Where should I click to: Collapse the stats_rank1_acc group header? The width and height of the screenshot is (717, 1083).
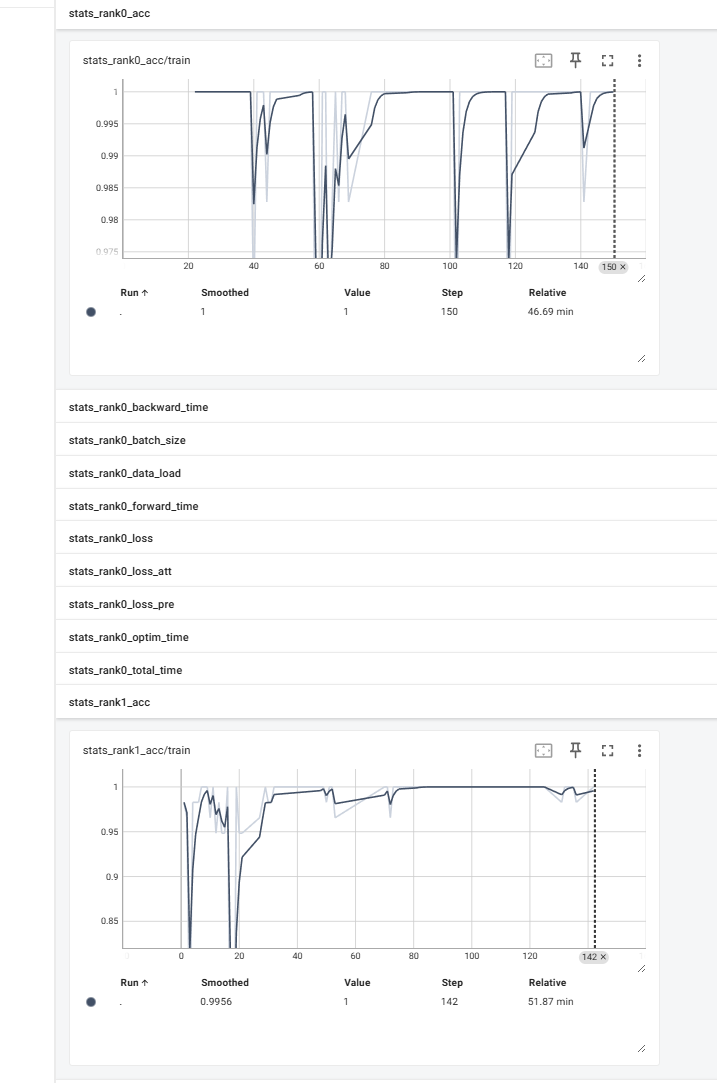tap(110, 703)
